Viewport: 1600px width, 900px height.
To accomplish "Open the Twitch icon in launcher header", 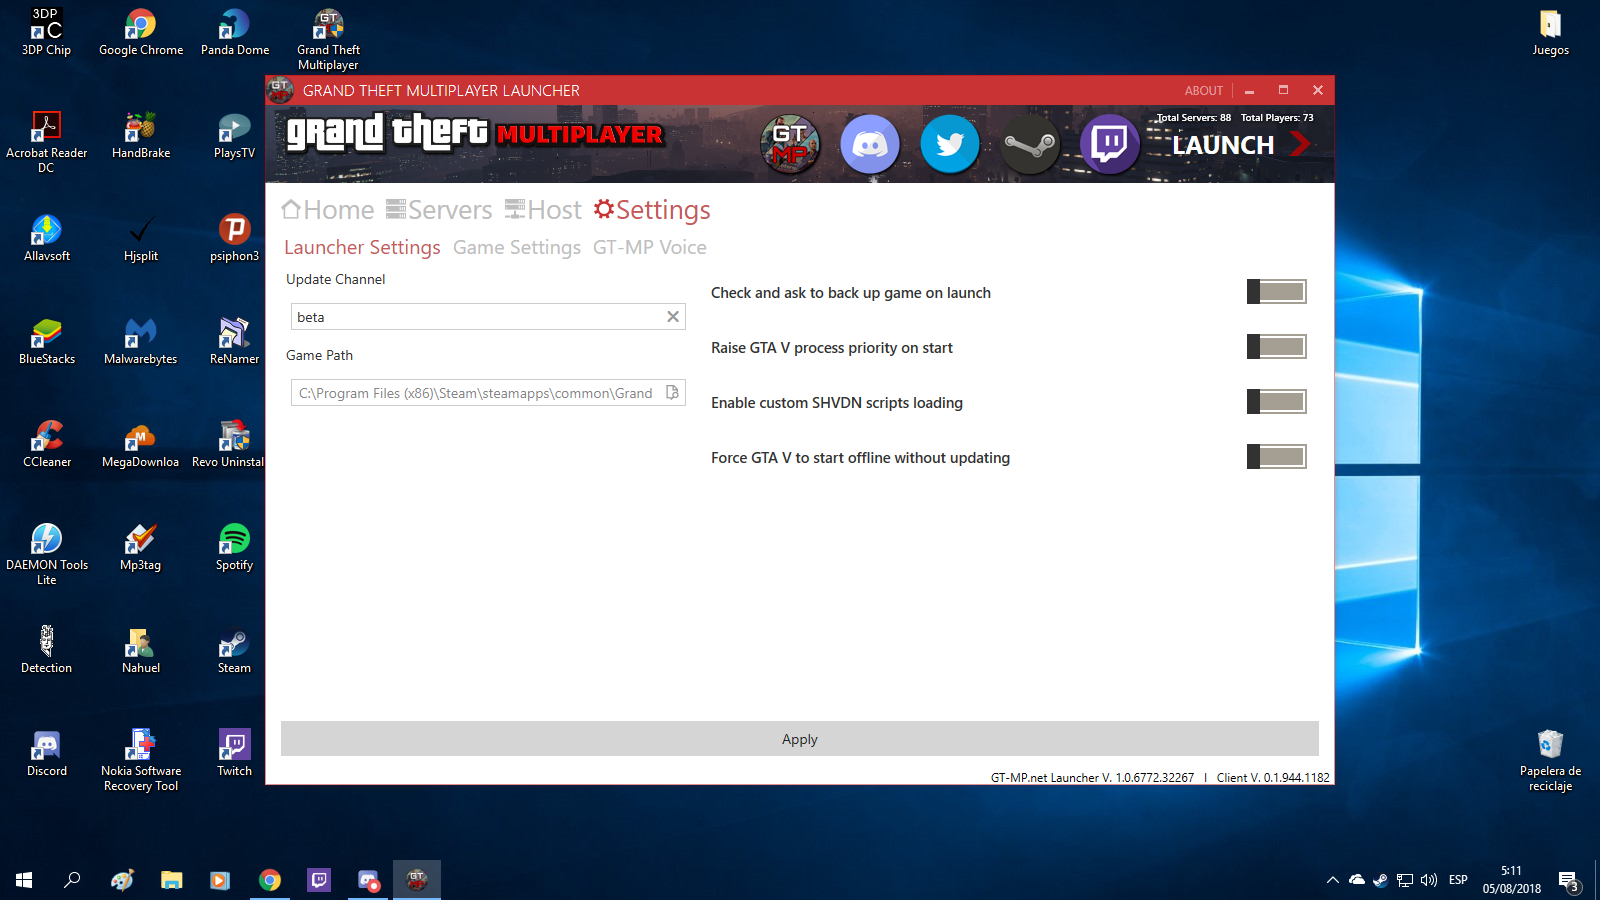I will pyautogui.click(x=1110, y=144).
